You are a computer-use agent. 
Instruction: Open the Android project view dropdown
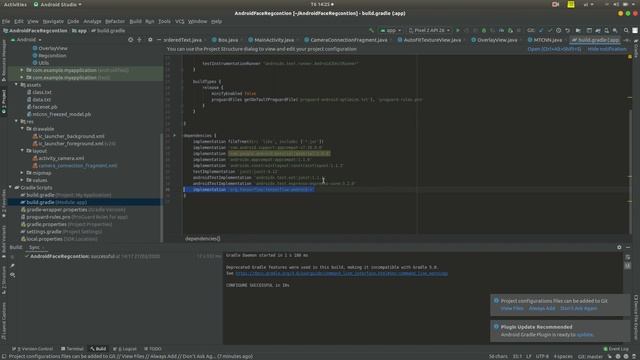(26, 40)
